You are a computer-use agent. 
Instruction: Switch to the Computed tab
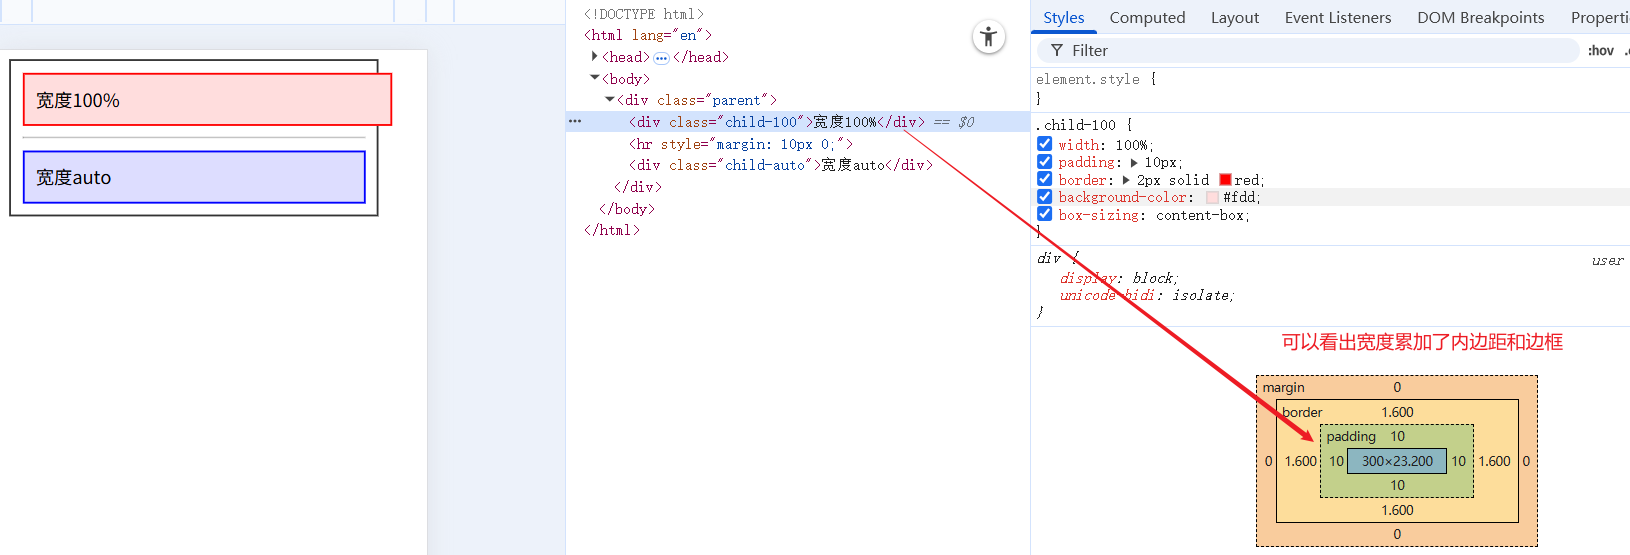[x=1147, y=18]
